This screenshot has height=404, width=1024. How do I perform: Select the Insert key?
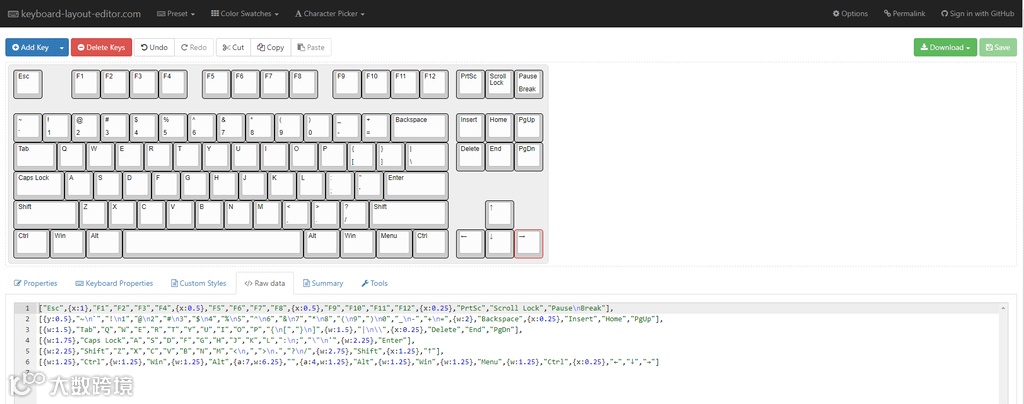(x=470, y=127)
